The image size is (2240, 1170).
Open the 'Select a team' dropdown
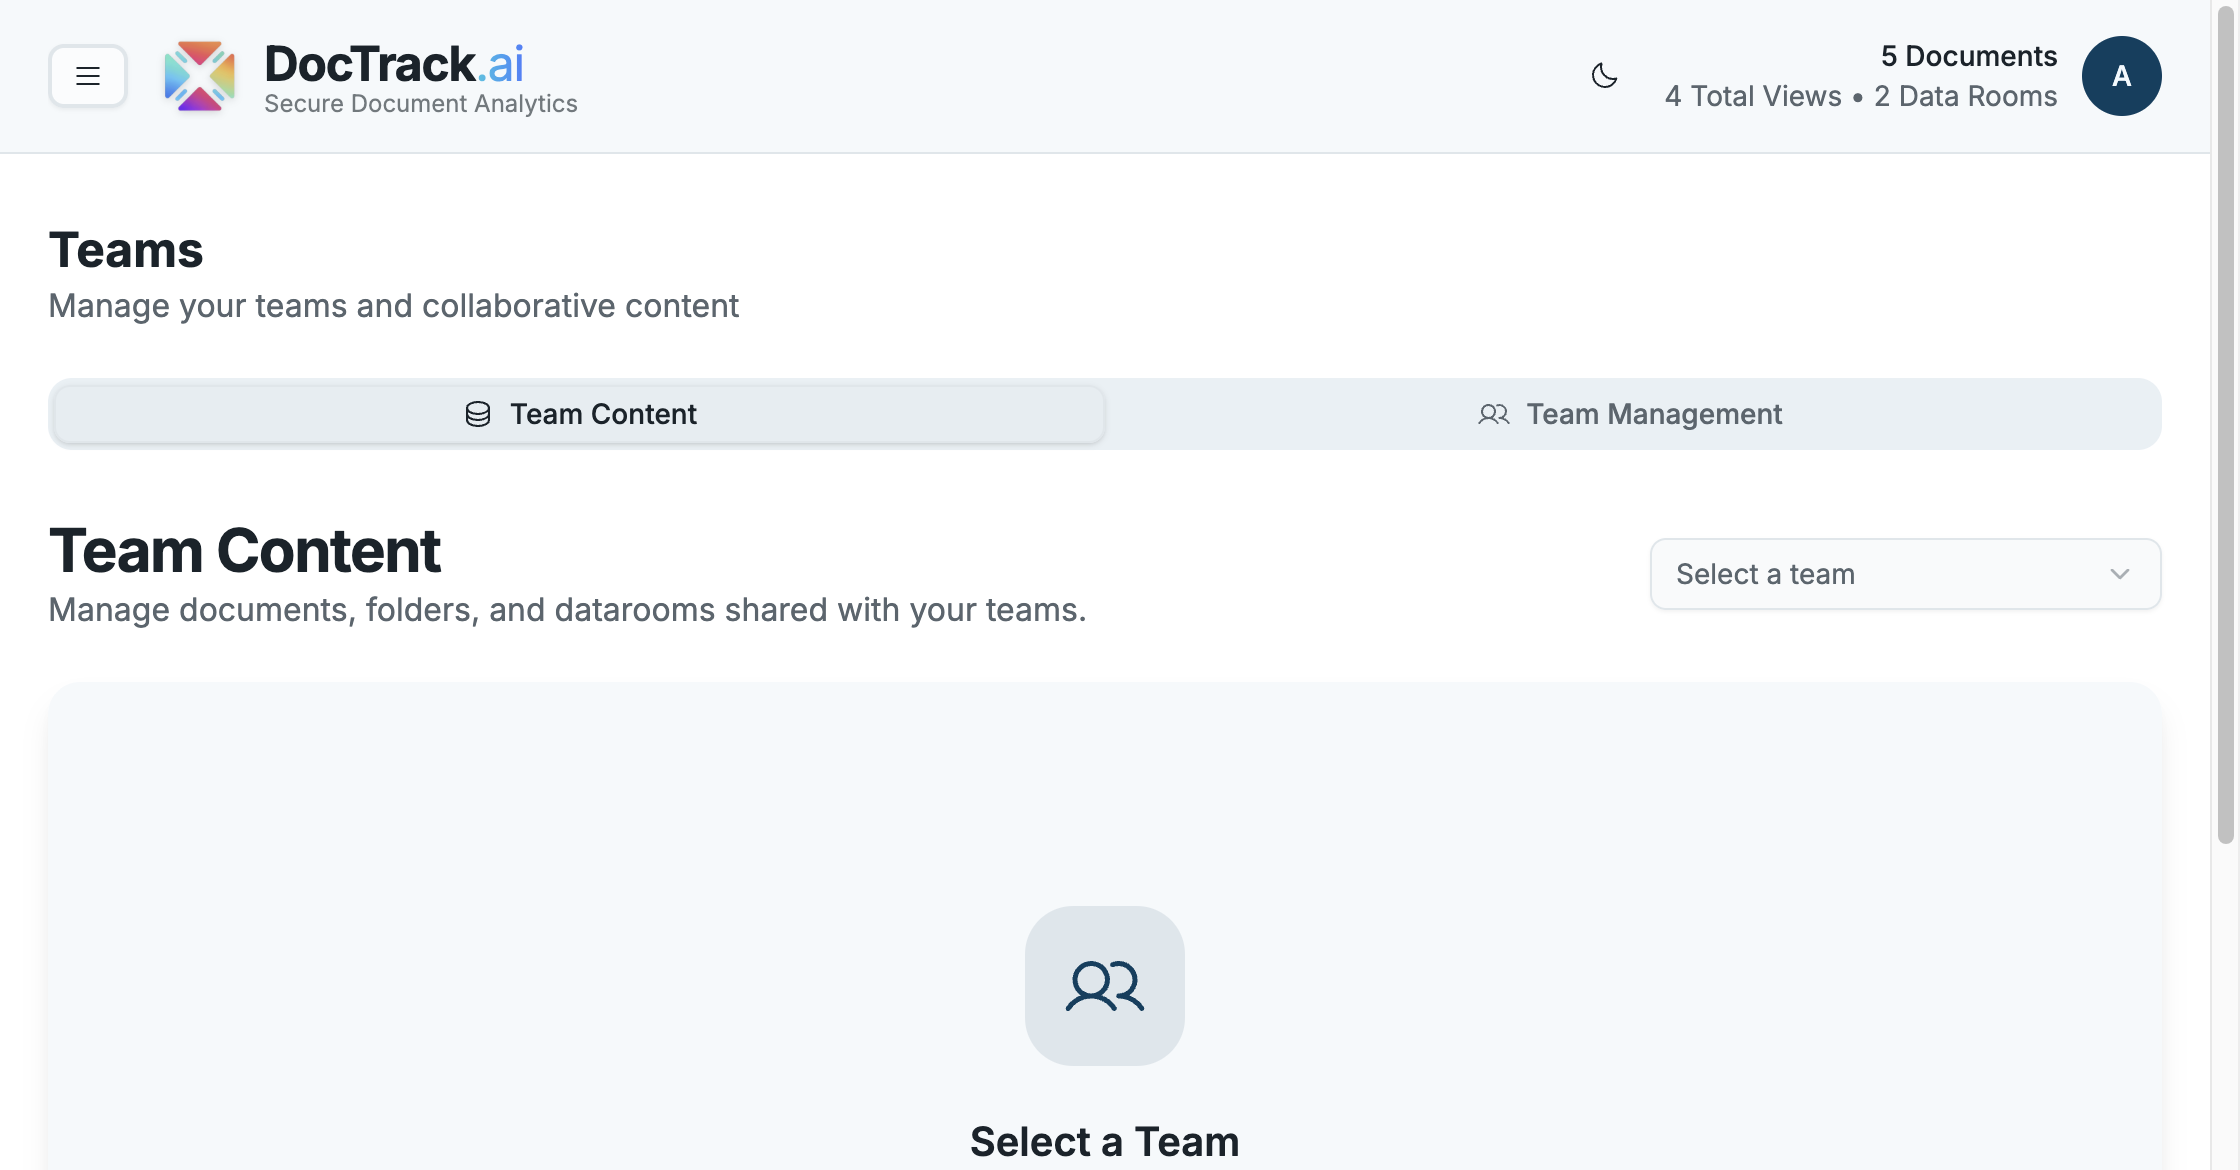1905,574
